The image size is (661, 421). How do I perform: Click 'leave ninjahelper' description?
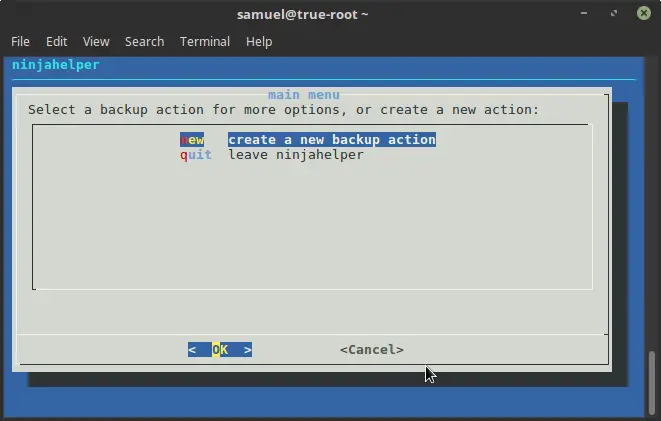[296, 155]
